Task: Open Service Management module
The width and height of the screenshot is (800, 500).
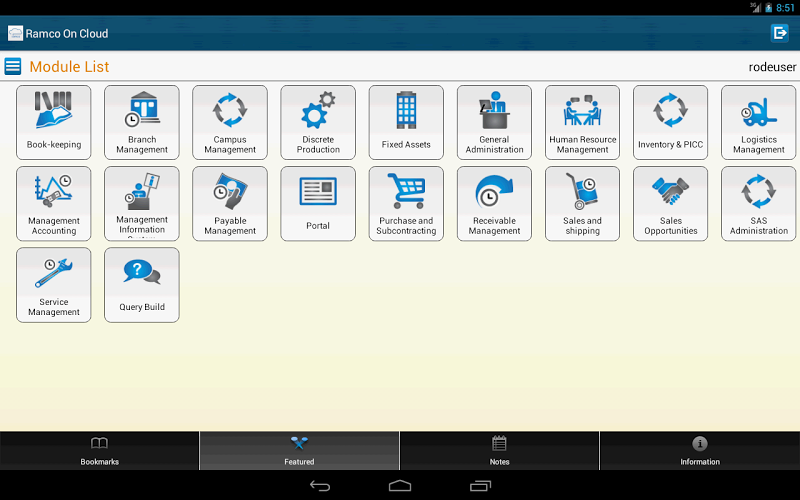Action: (54, 285)
